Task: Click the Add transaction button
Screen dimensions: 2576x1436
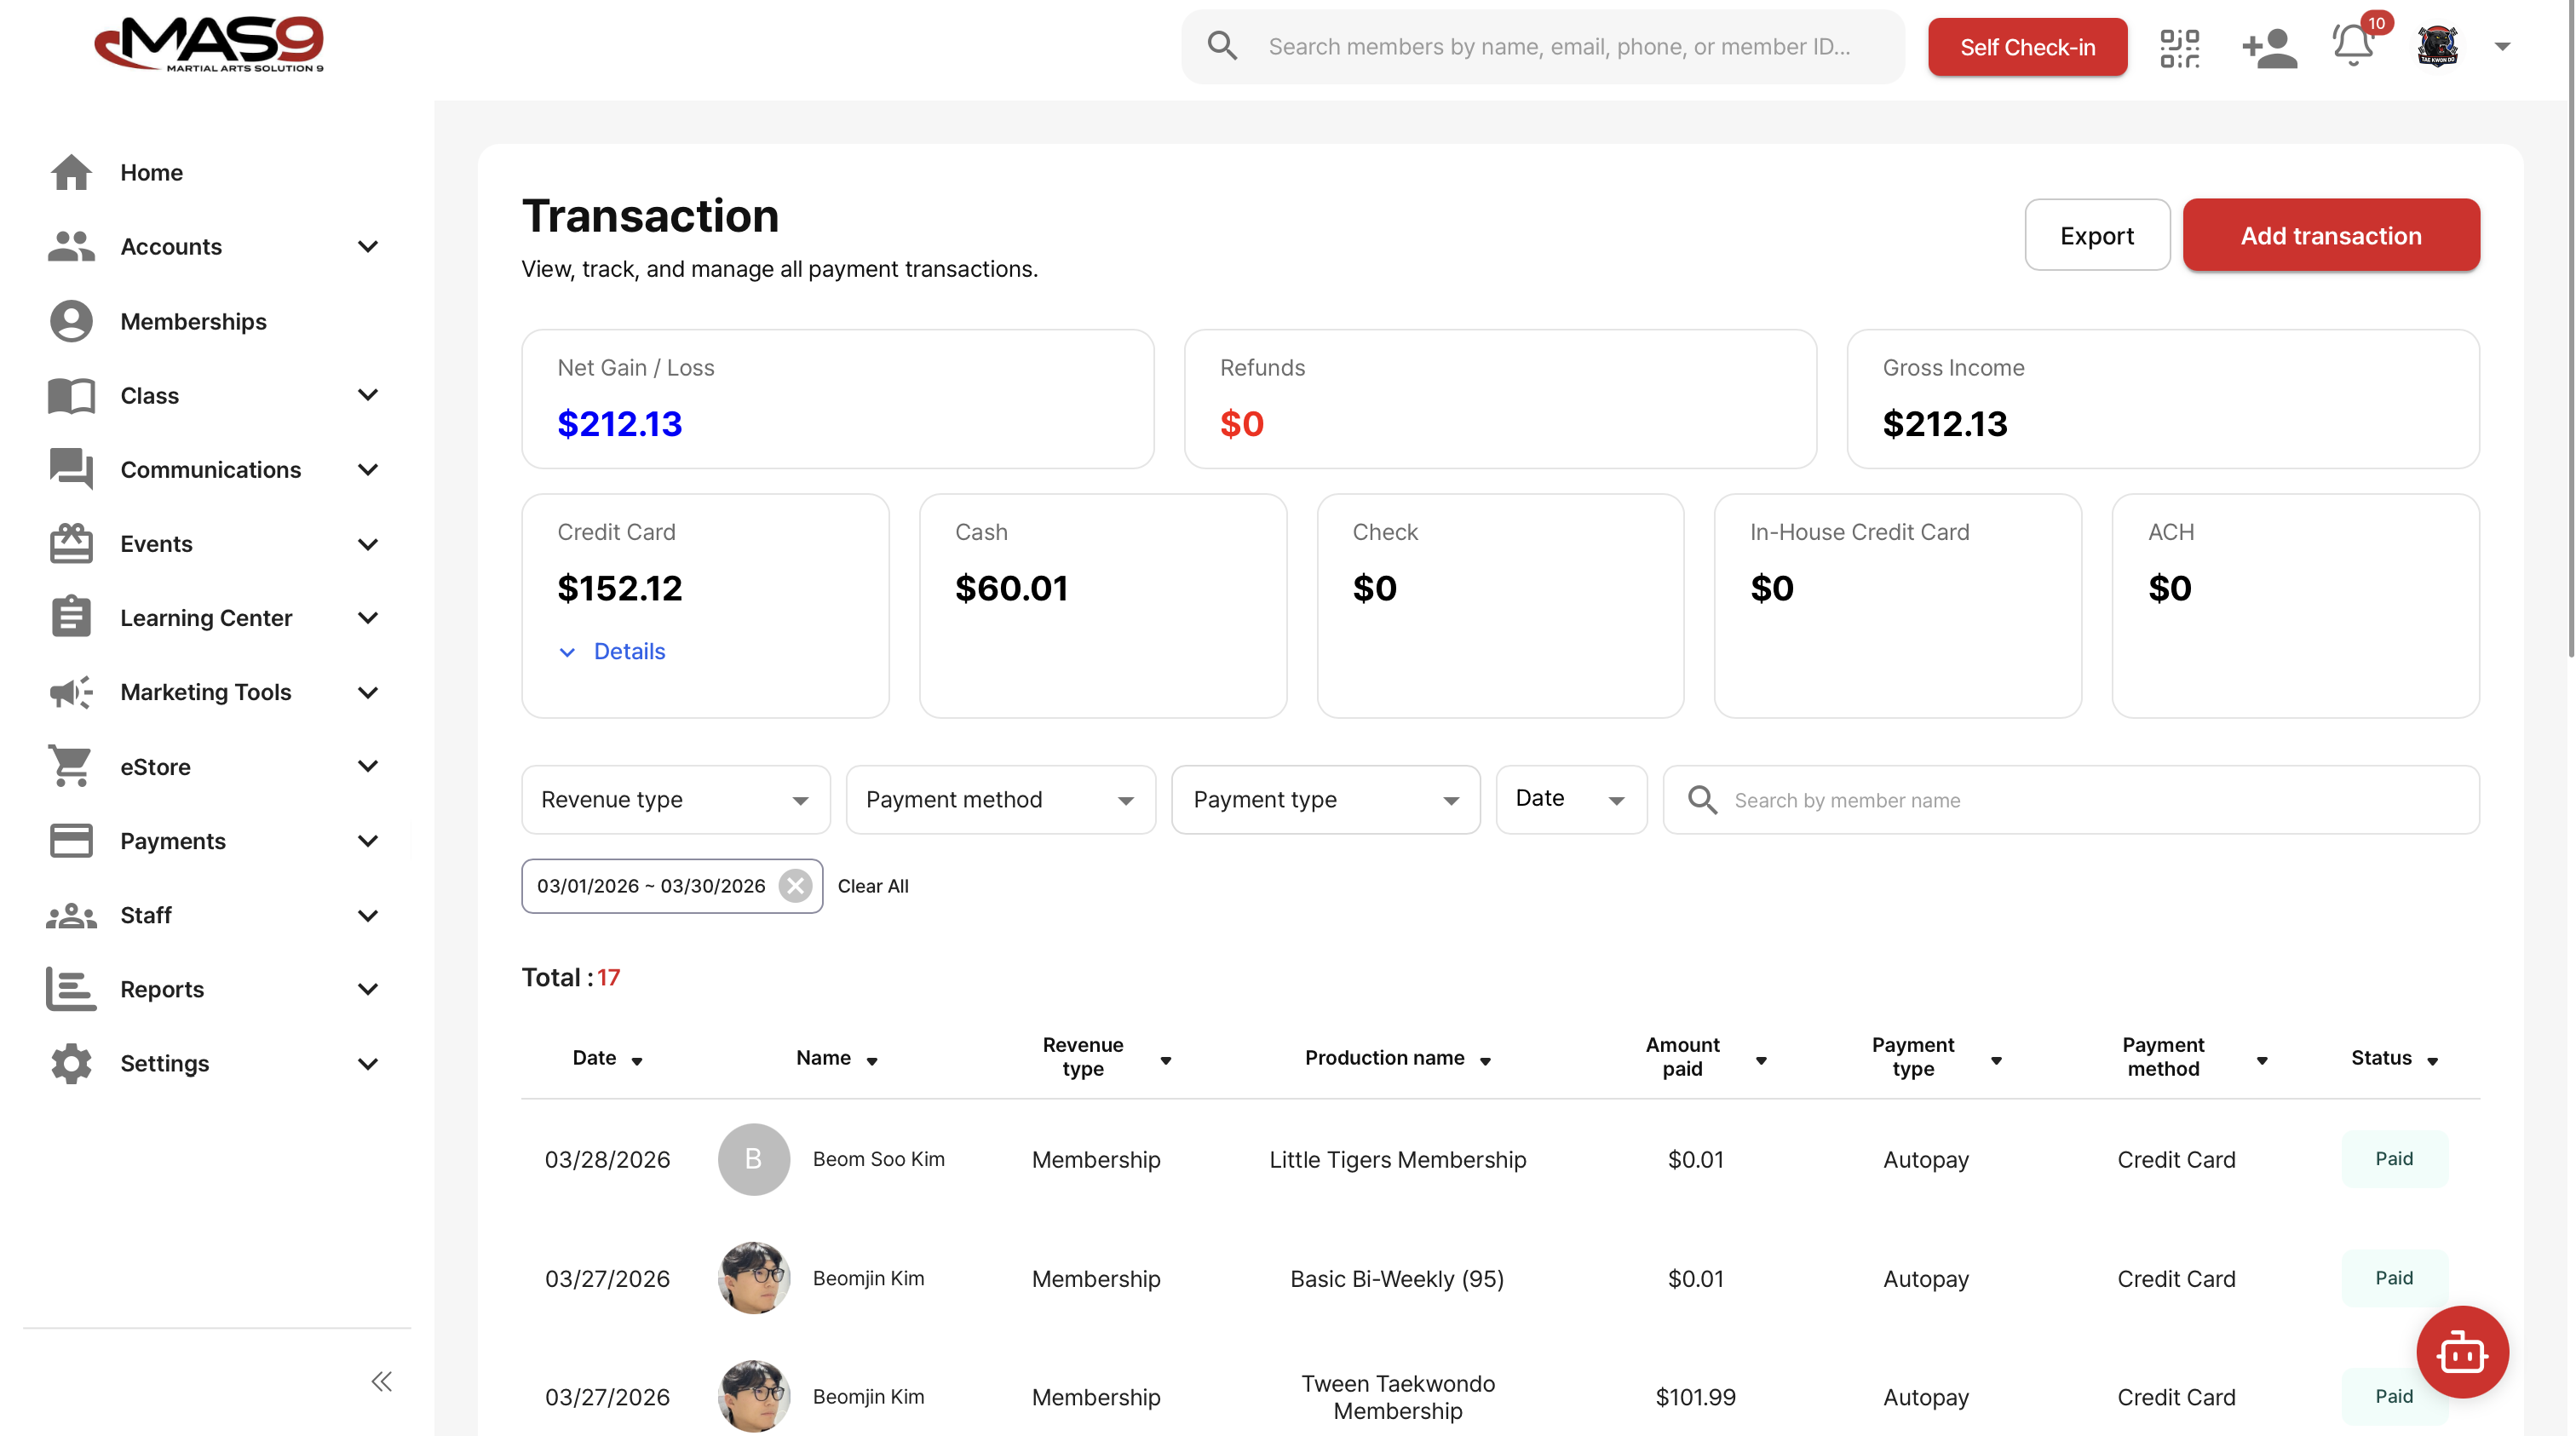Action: (2331, 235)
